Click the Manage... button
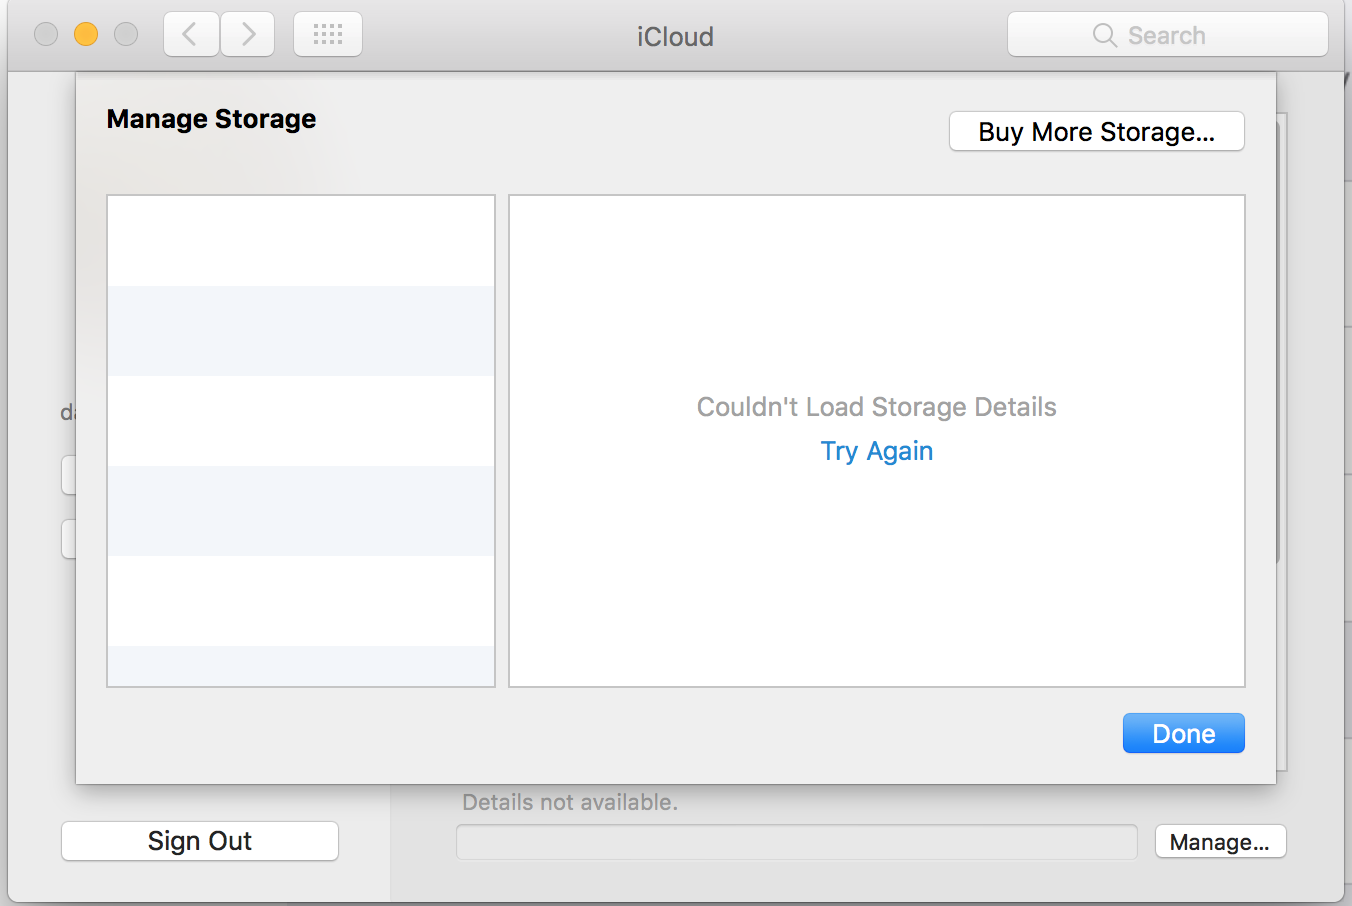 pos(1220,842)
